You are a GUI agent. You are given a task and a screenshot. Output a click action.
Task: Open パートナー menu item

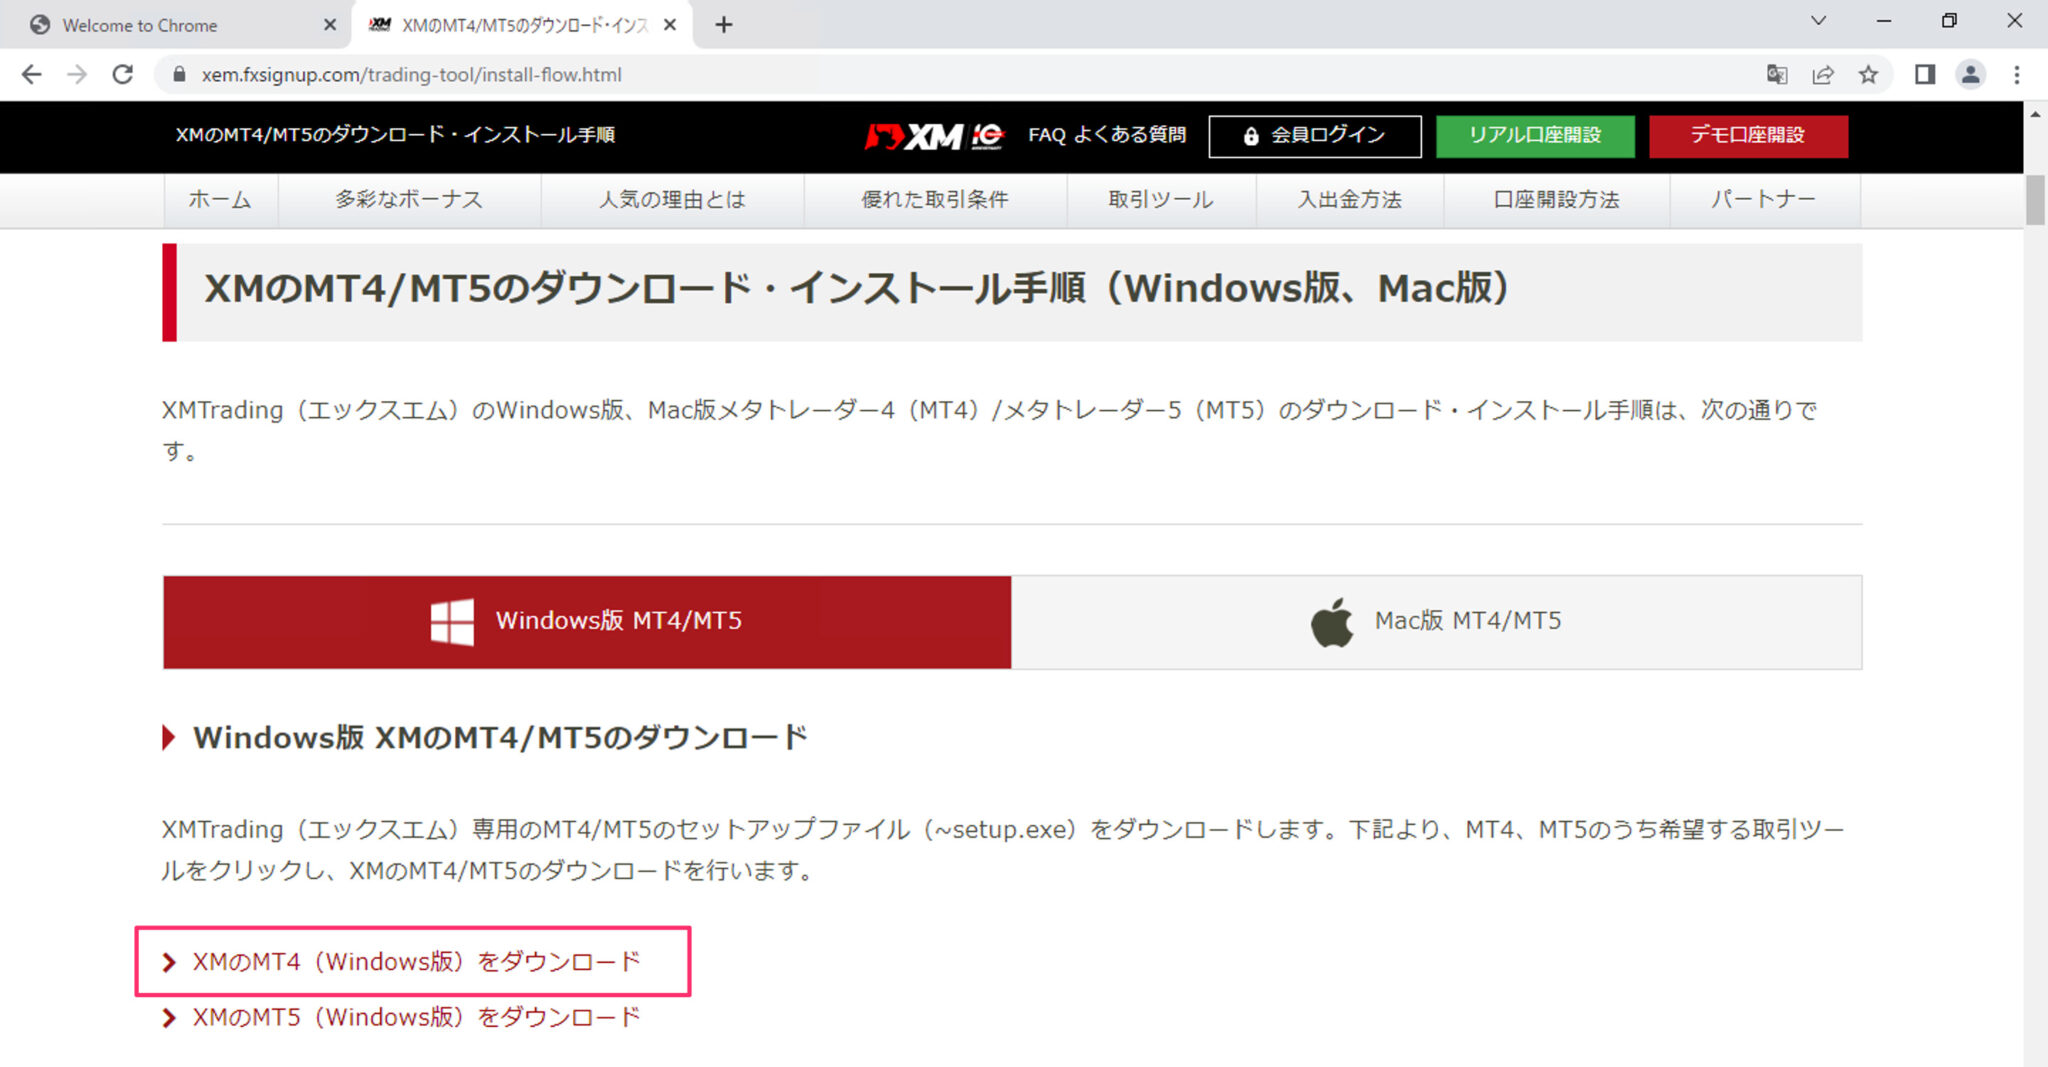click(1764, 200)
